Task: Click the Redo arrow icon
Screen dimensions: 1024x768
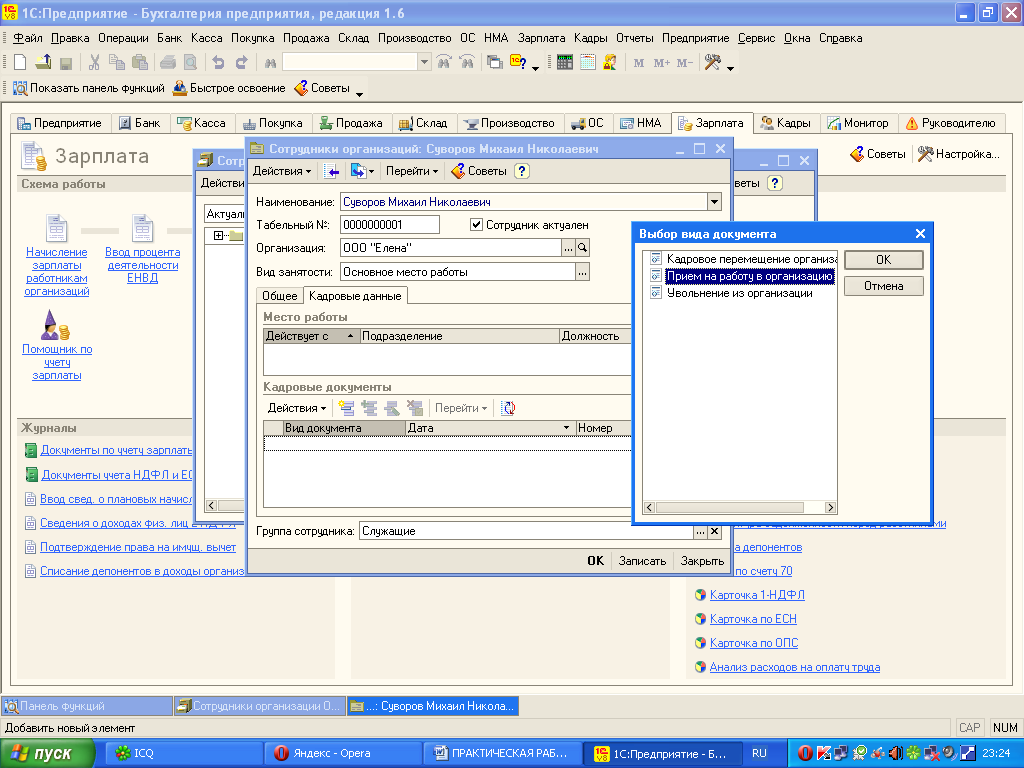Action: tap(242, 63)
